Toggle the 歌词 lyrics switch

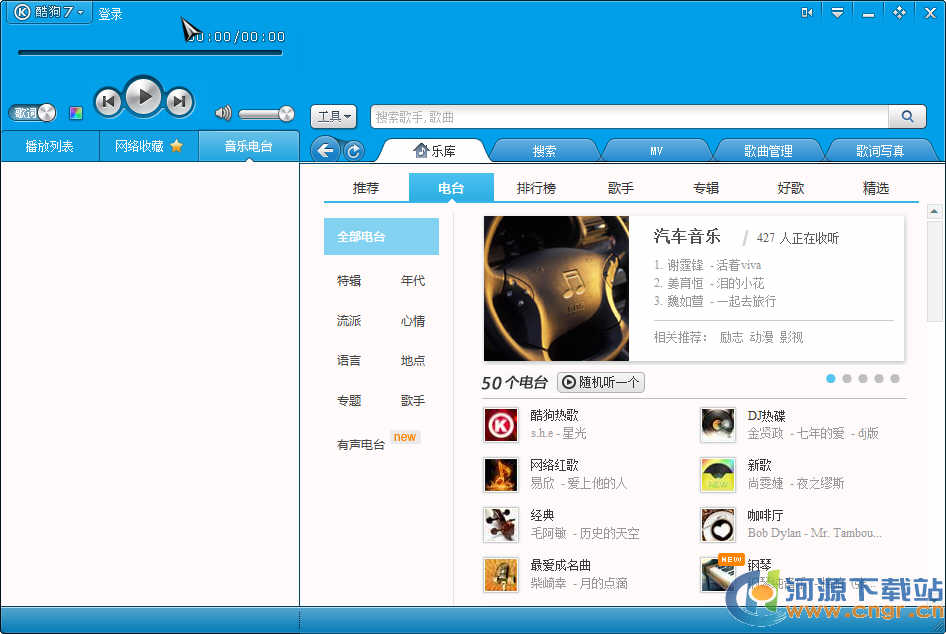[33, 113]
